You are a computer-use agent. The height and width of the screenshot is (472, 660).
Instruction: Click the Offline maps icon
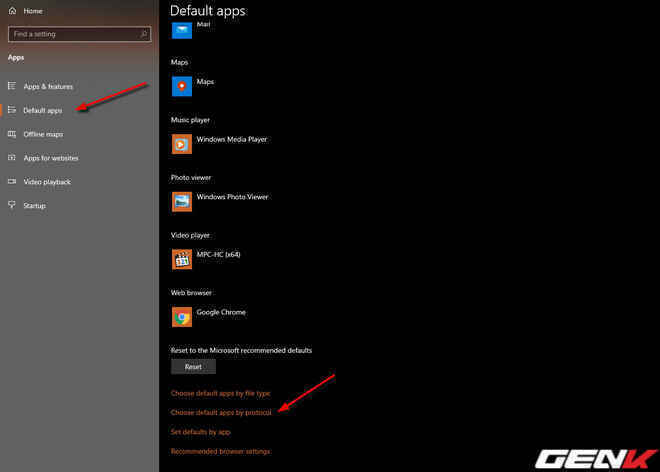tap(12, 134)
